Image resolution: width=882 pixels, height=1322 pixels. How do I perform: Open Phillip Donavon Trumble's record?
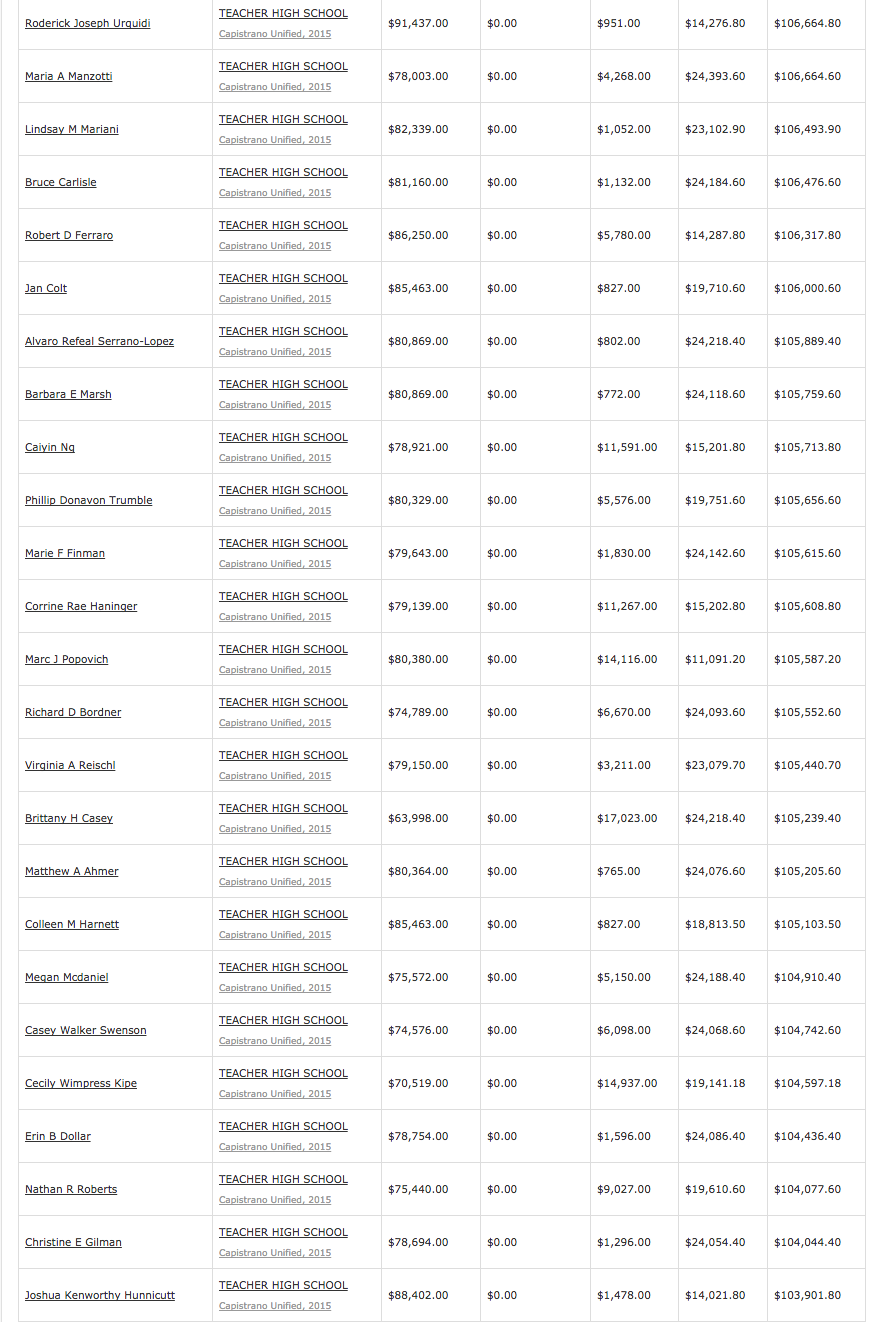pos(88,500)
